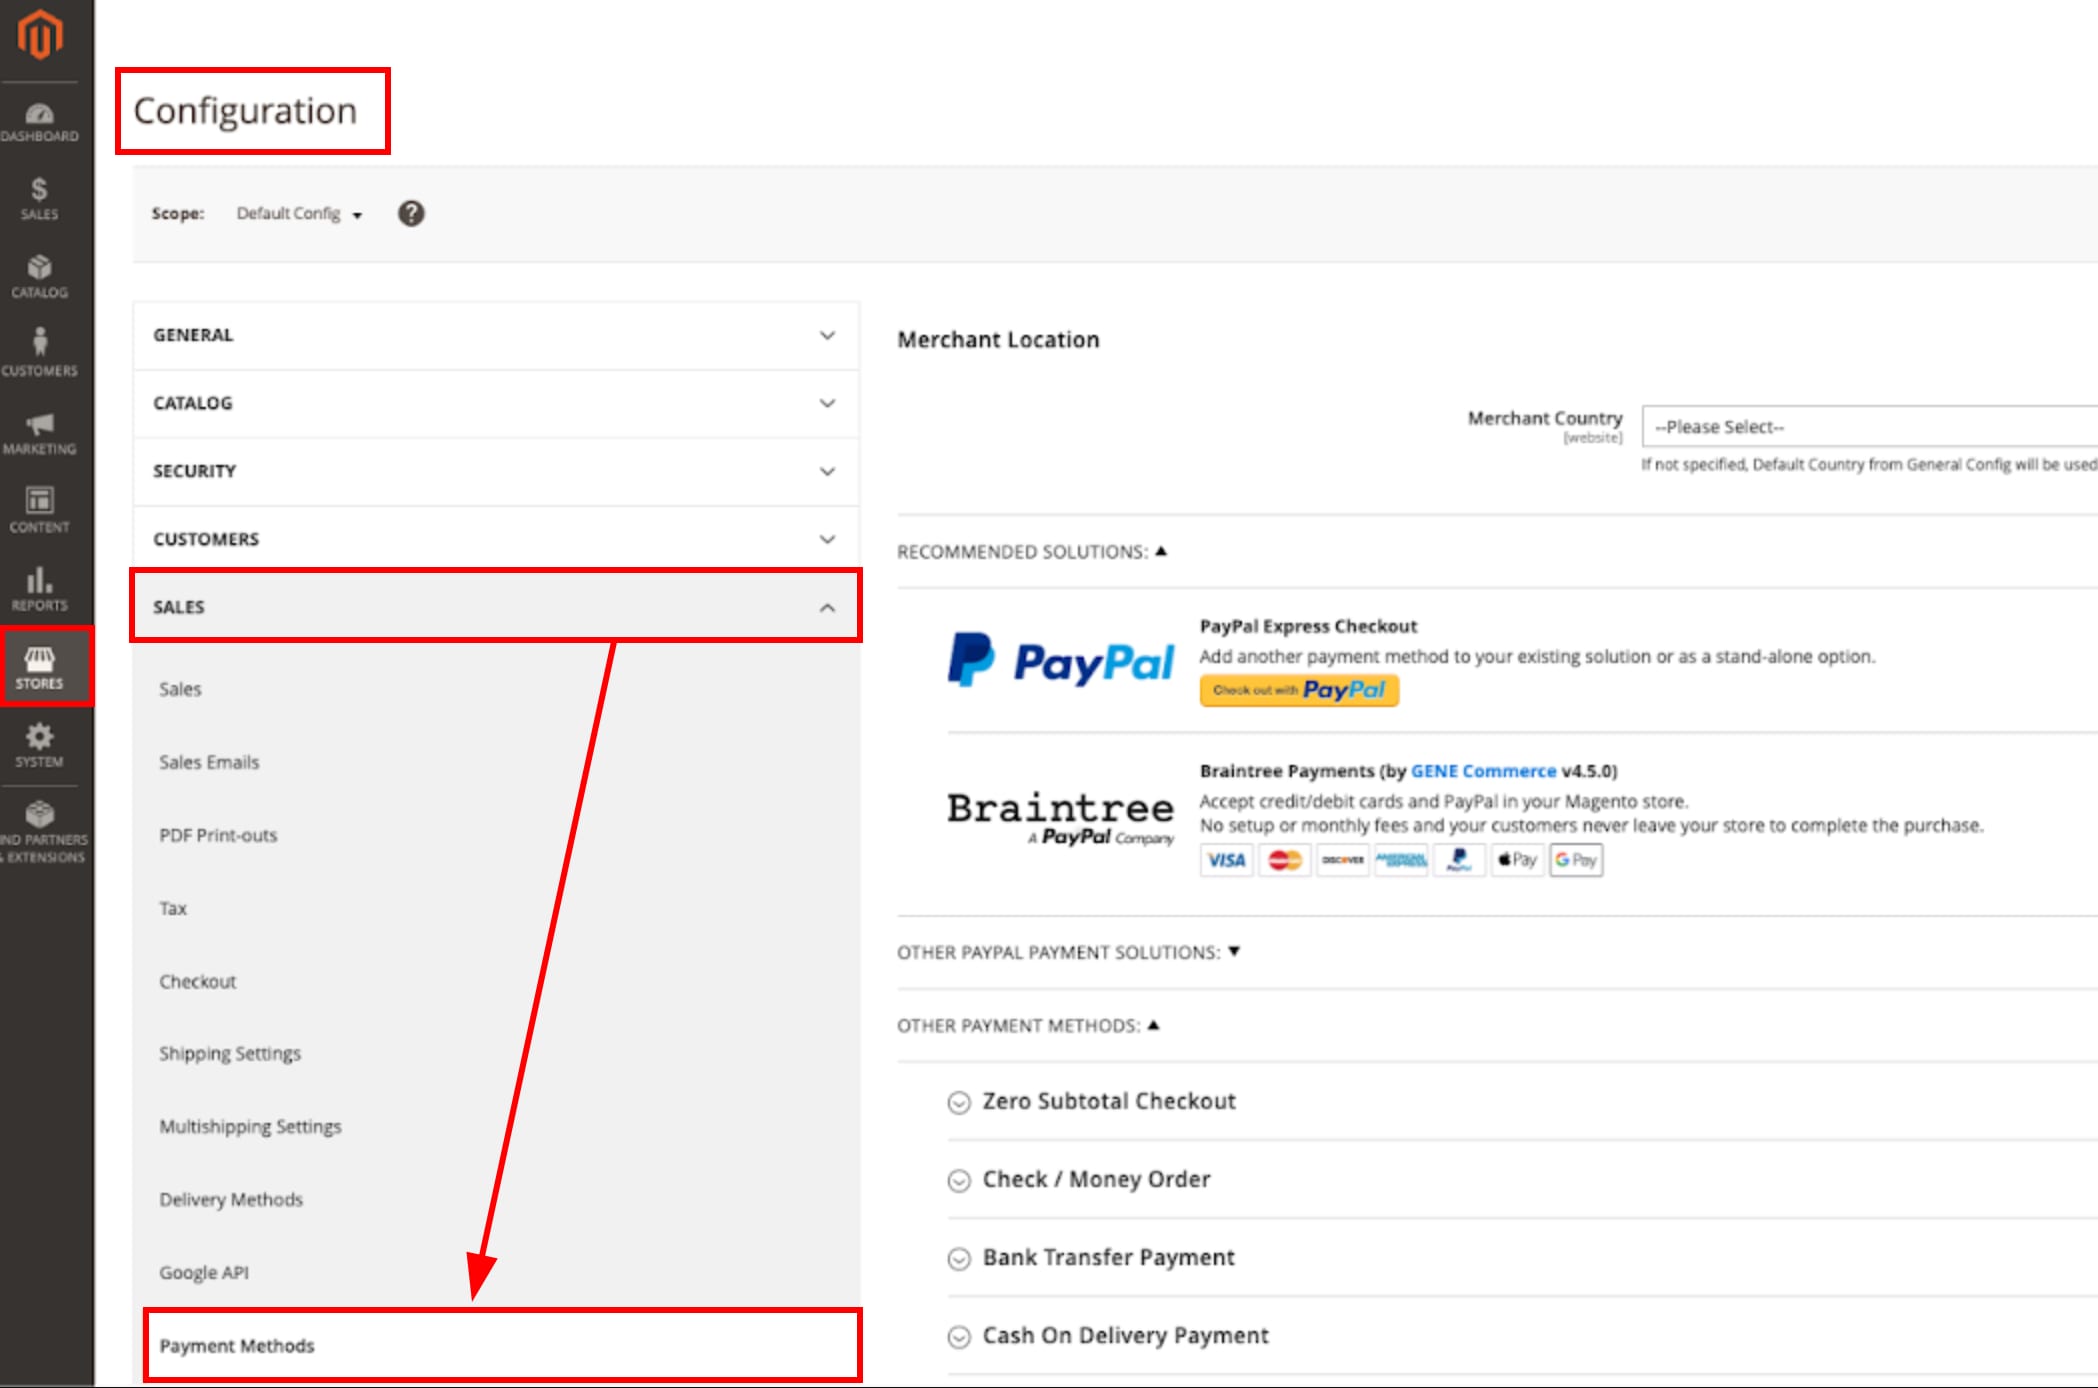Image resolution: width=2098 pixels, height=1388 pixels.
Task: Click the Check out with PayPal button
Action: [1298, 690]
